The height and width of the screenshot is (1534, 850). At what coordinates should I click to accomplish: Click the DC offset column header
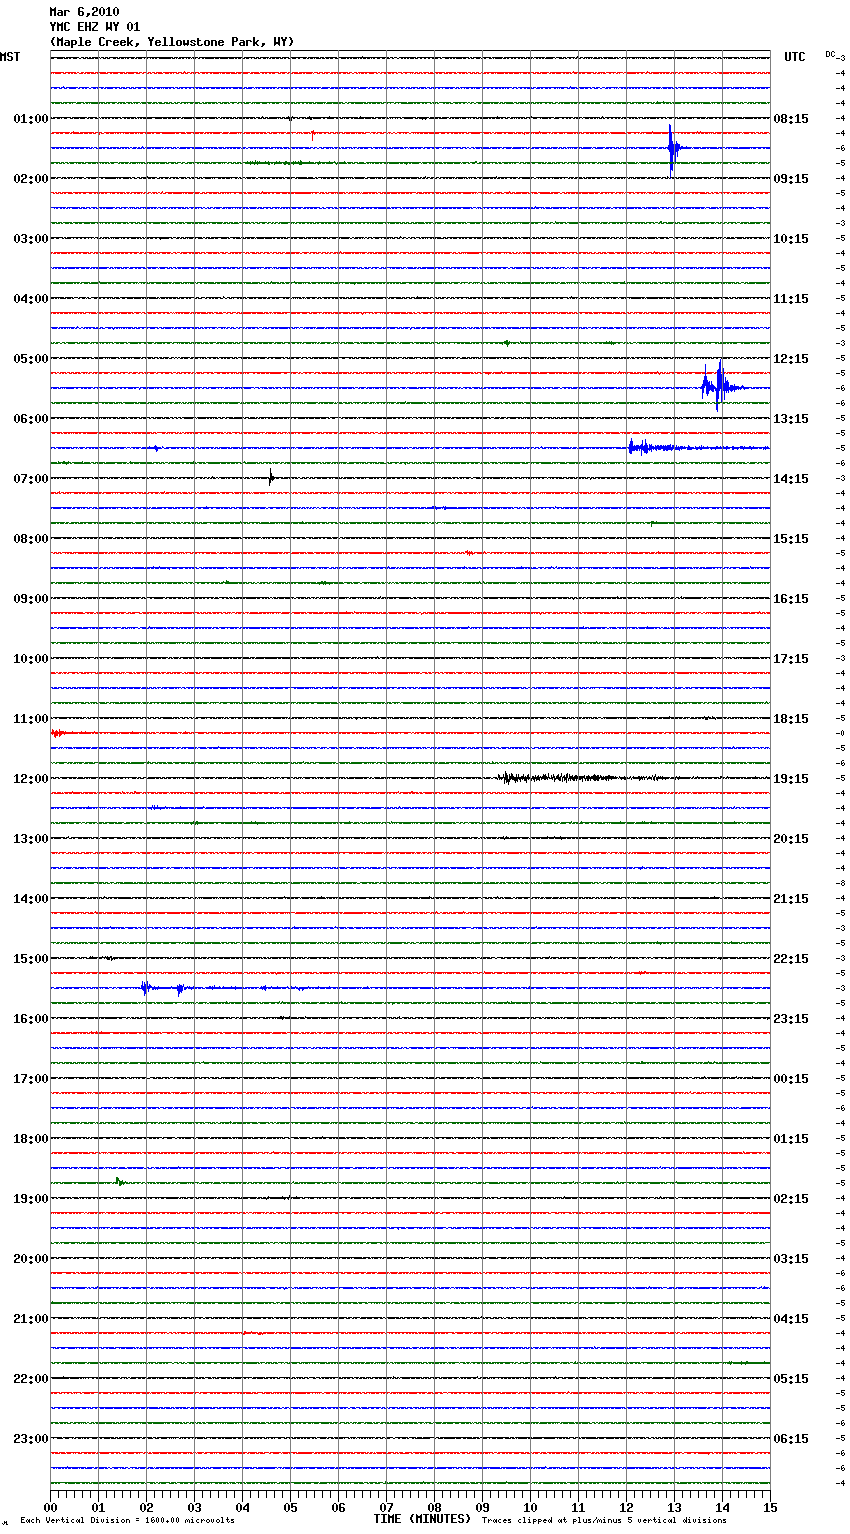point(830,54)
